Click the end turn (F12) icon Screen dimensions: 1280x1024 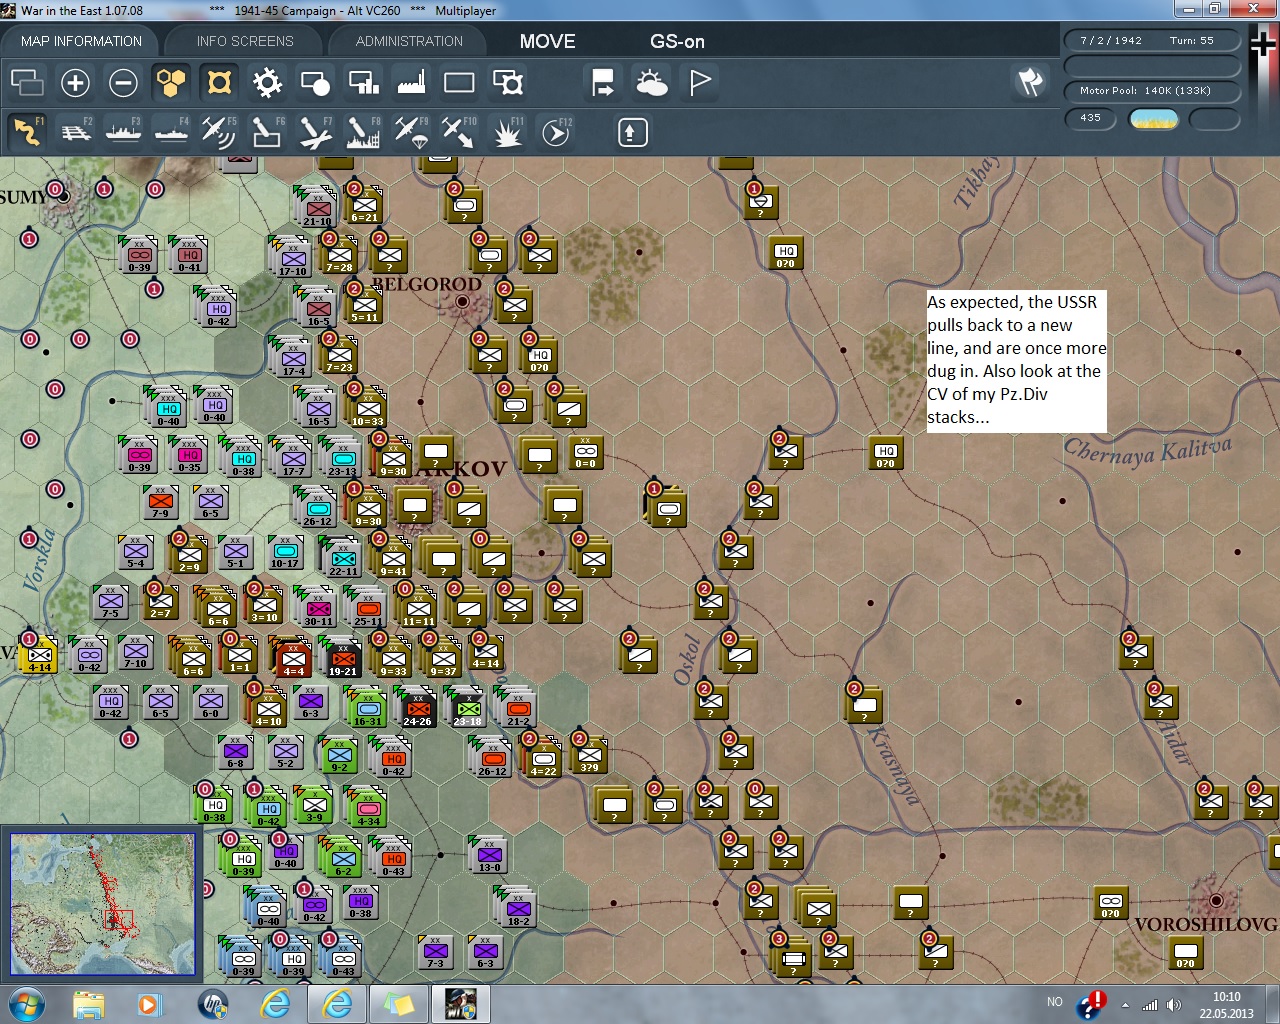click(556, 132)
